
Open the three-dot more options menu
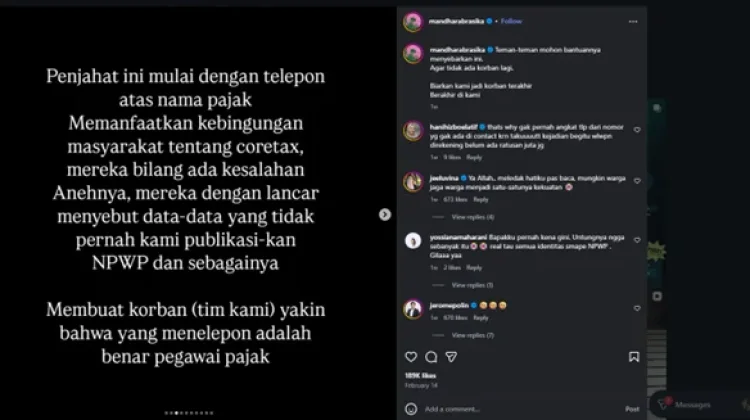633,22
